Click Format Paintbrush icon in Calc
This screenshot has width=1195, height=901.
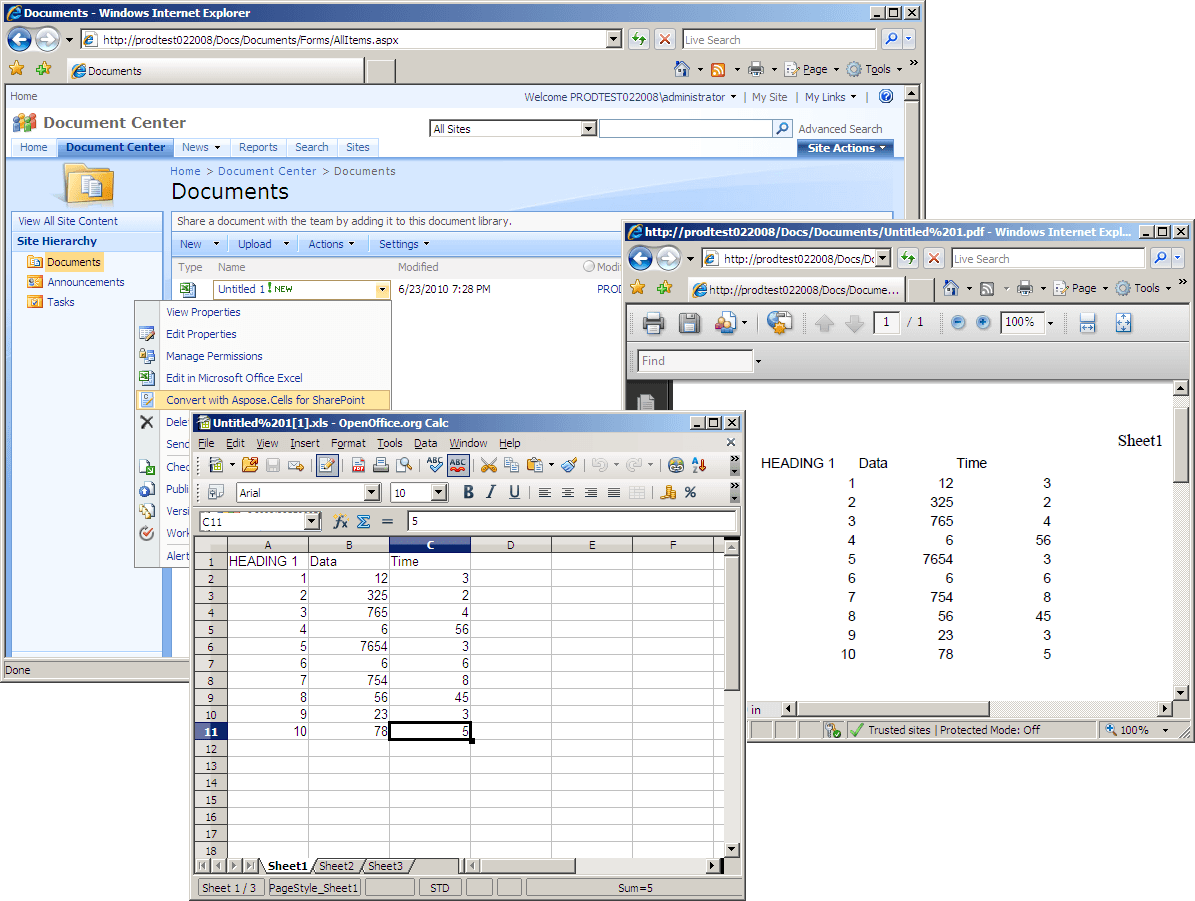pos(569,465)
